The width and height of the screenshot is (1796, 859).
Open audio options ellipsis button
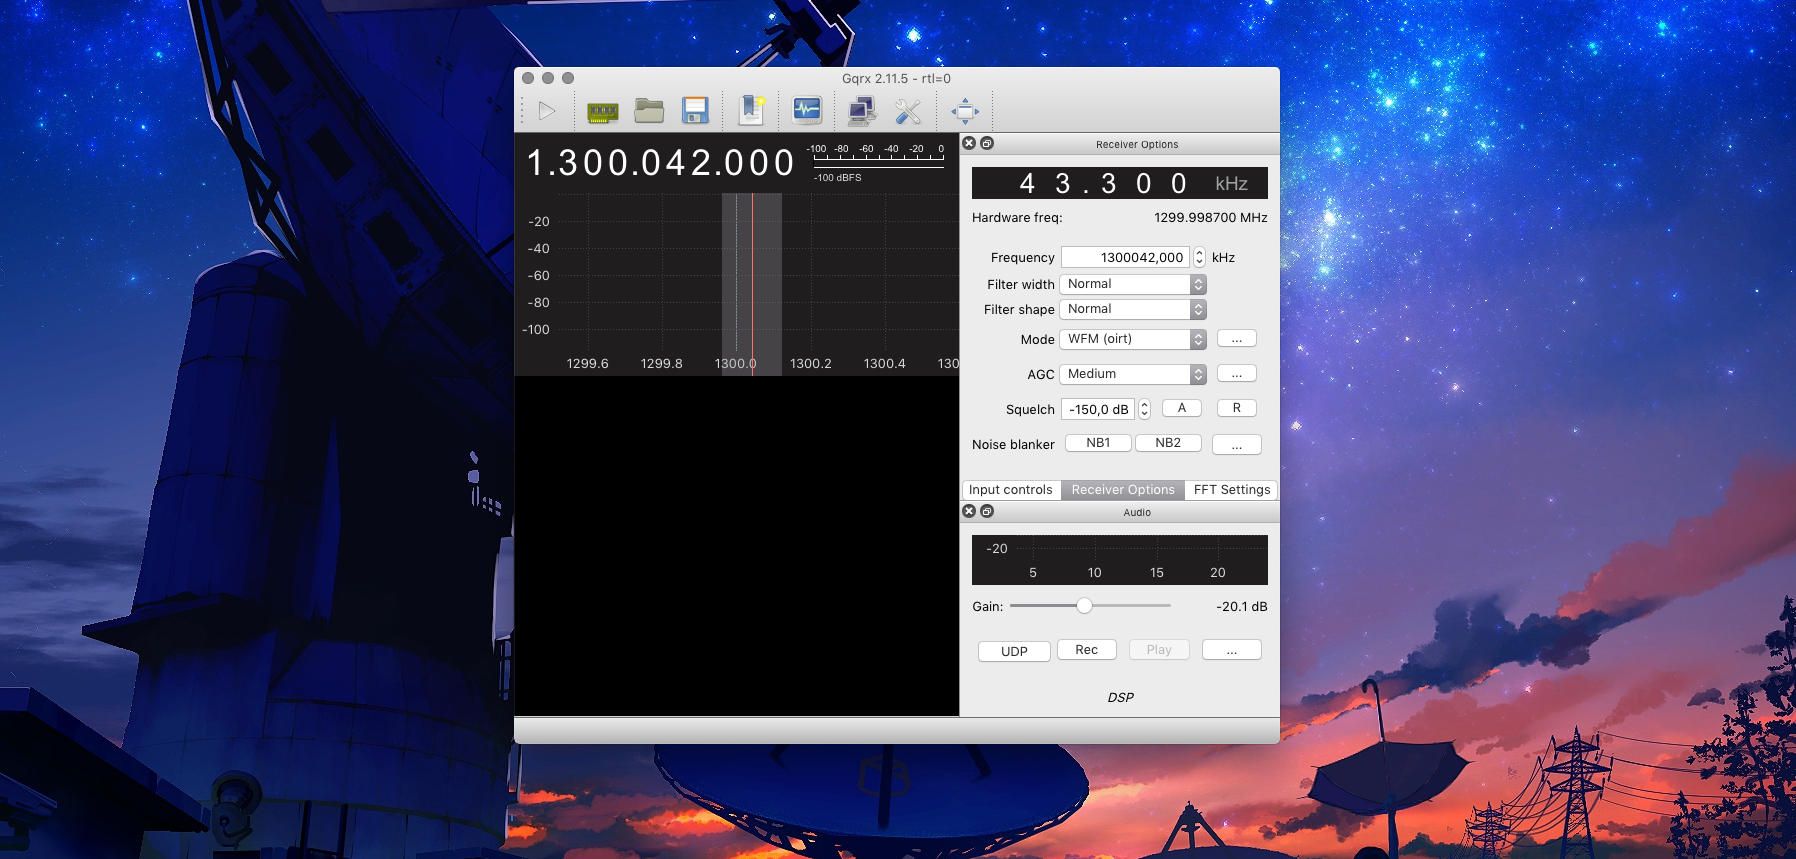(1232, 650)
